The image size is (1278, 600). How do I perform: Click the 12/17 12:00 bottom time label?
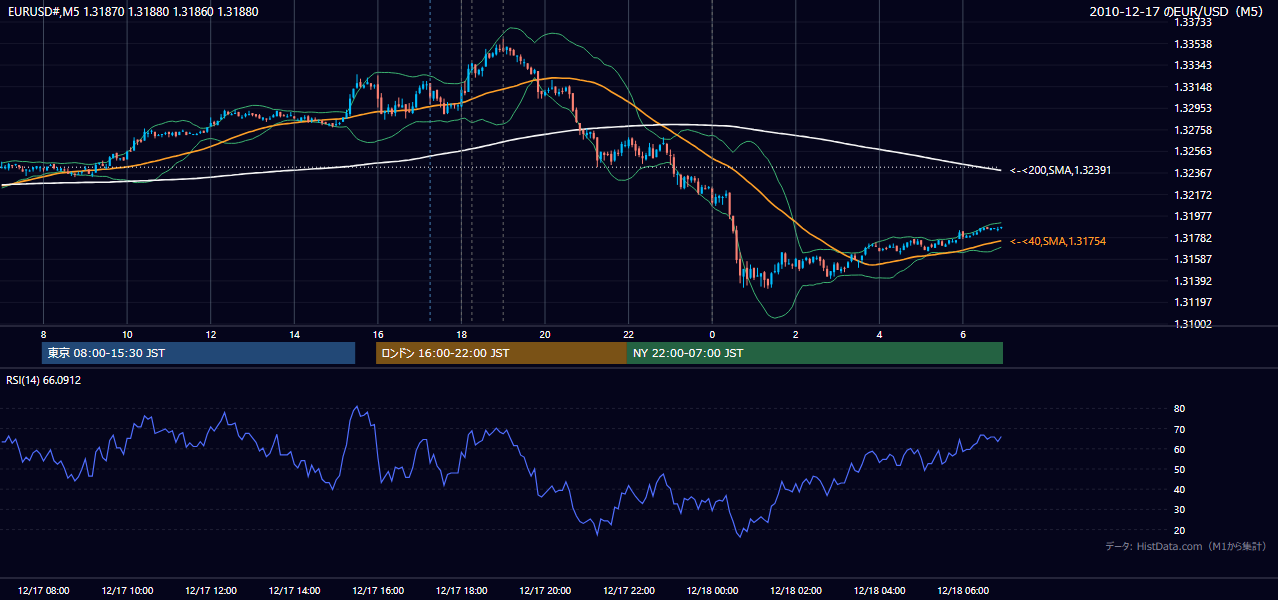click(x=210, y=591)
